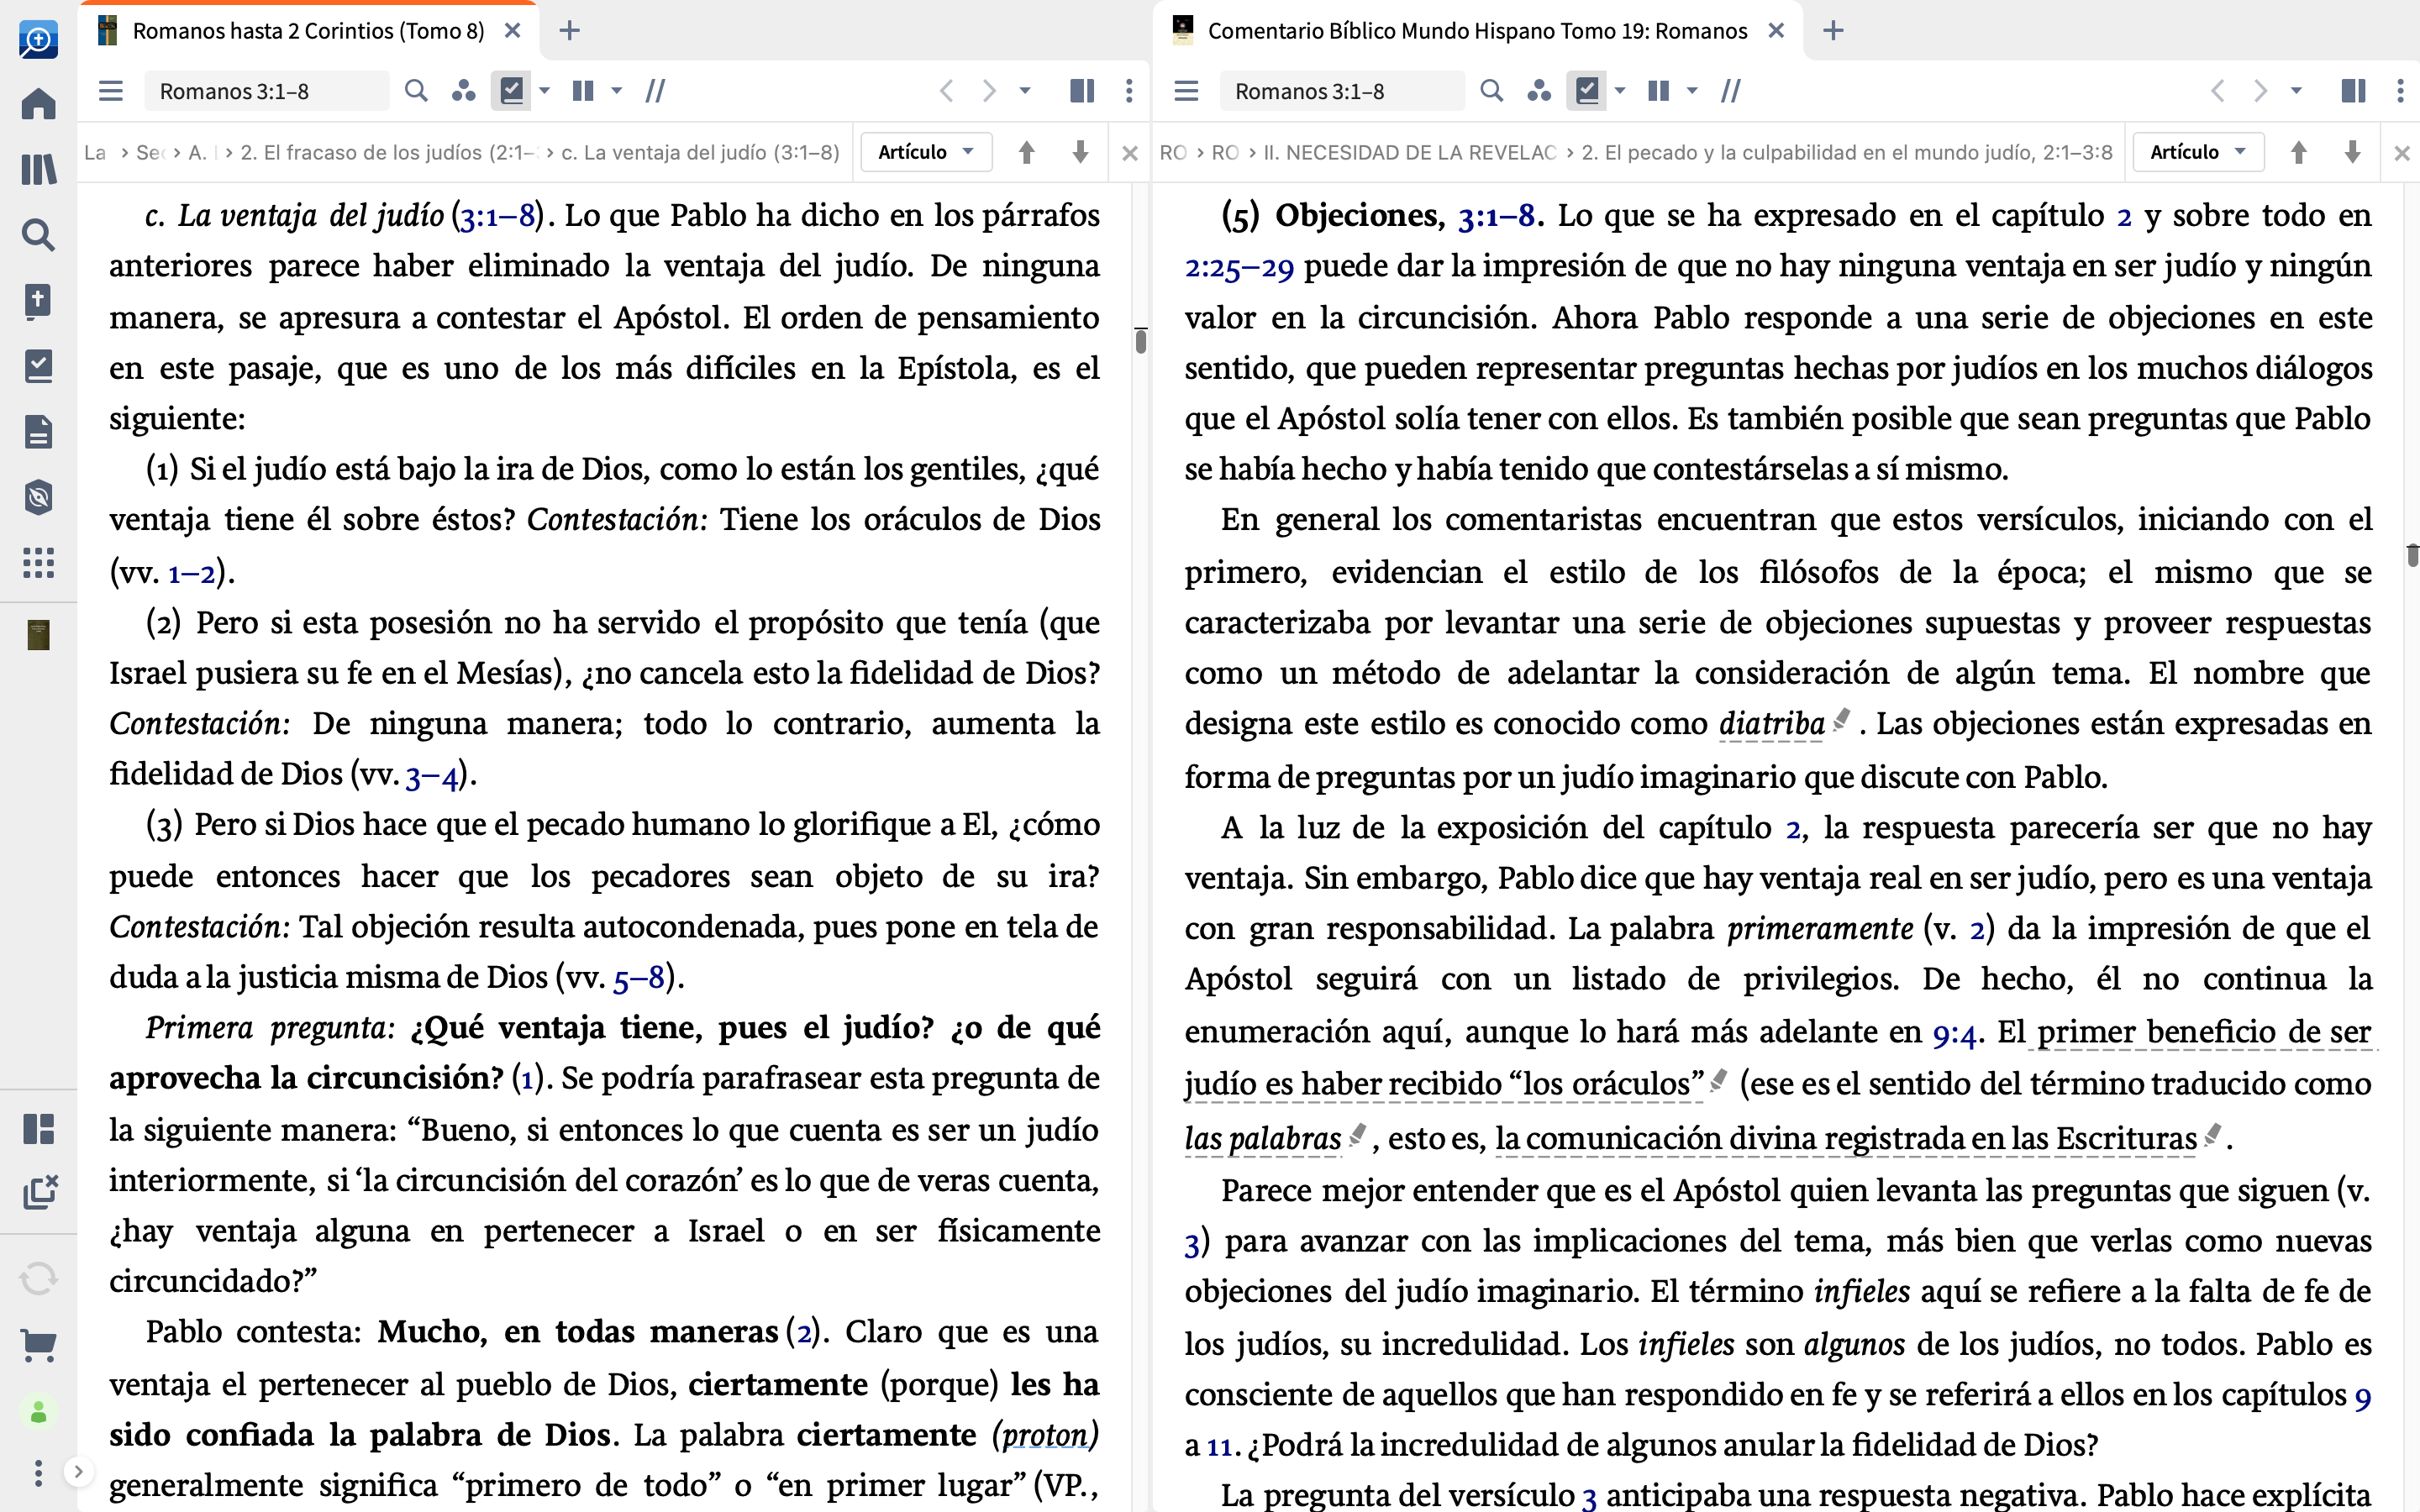The height and width of the screenshot is (1512, 2420).
Task: Expand history dropdown in right panel
Action: click(x=2296, y=91)
